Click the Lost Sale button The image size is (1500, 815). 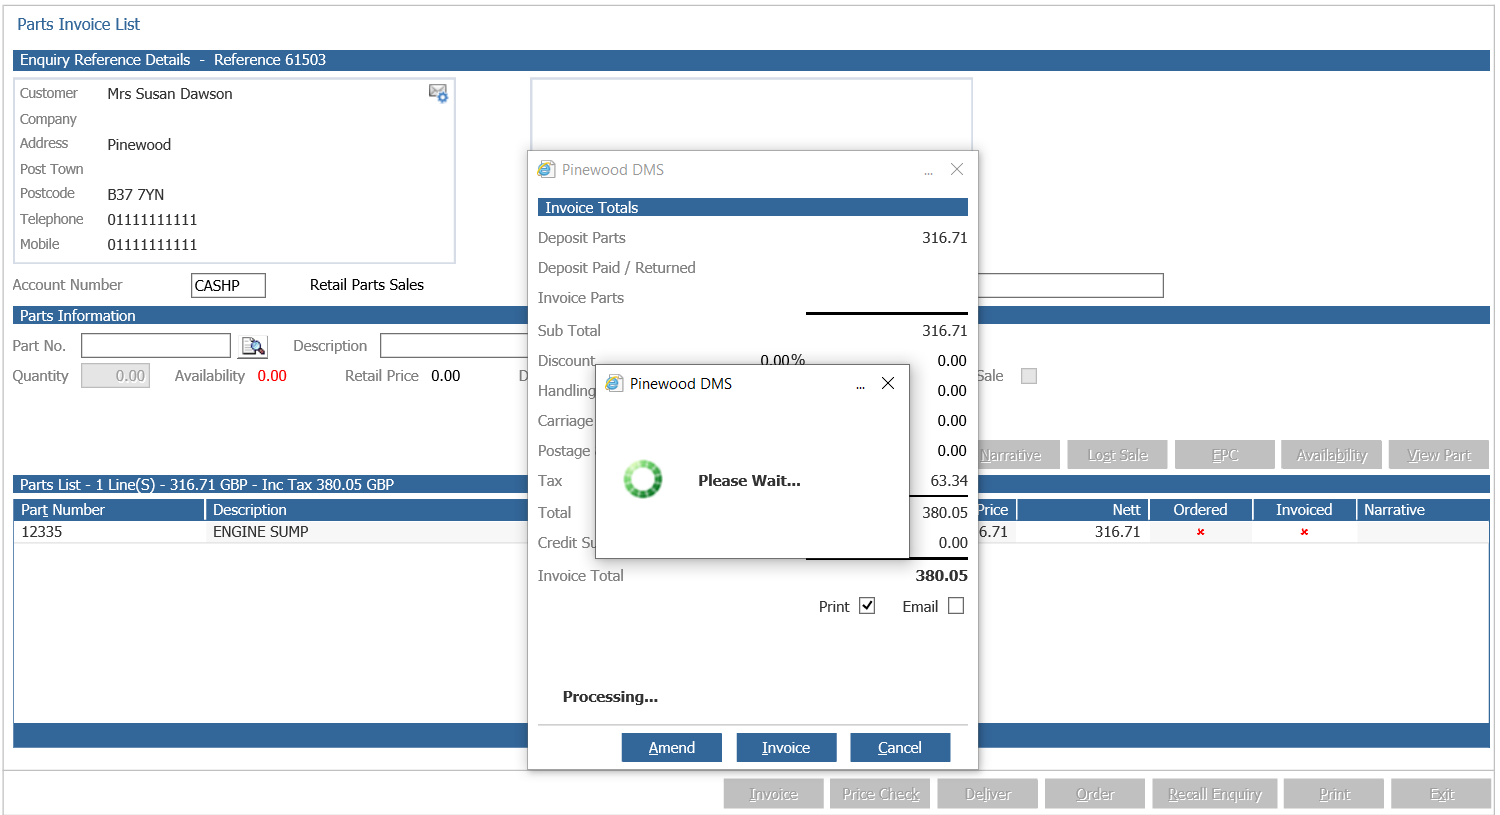pos(1117,455)
